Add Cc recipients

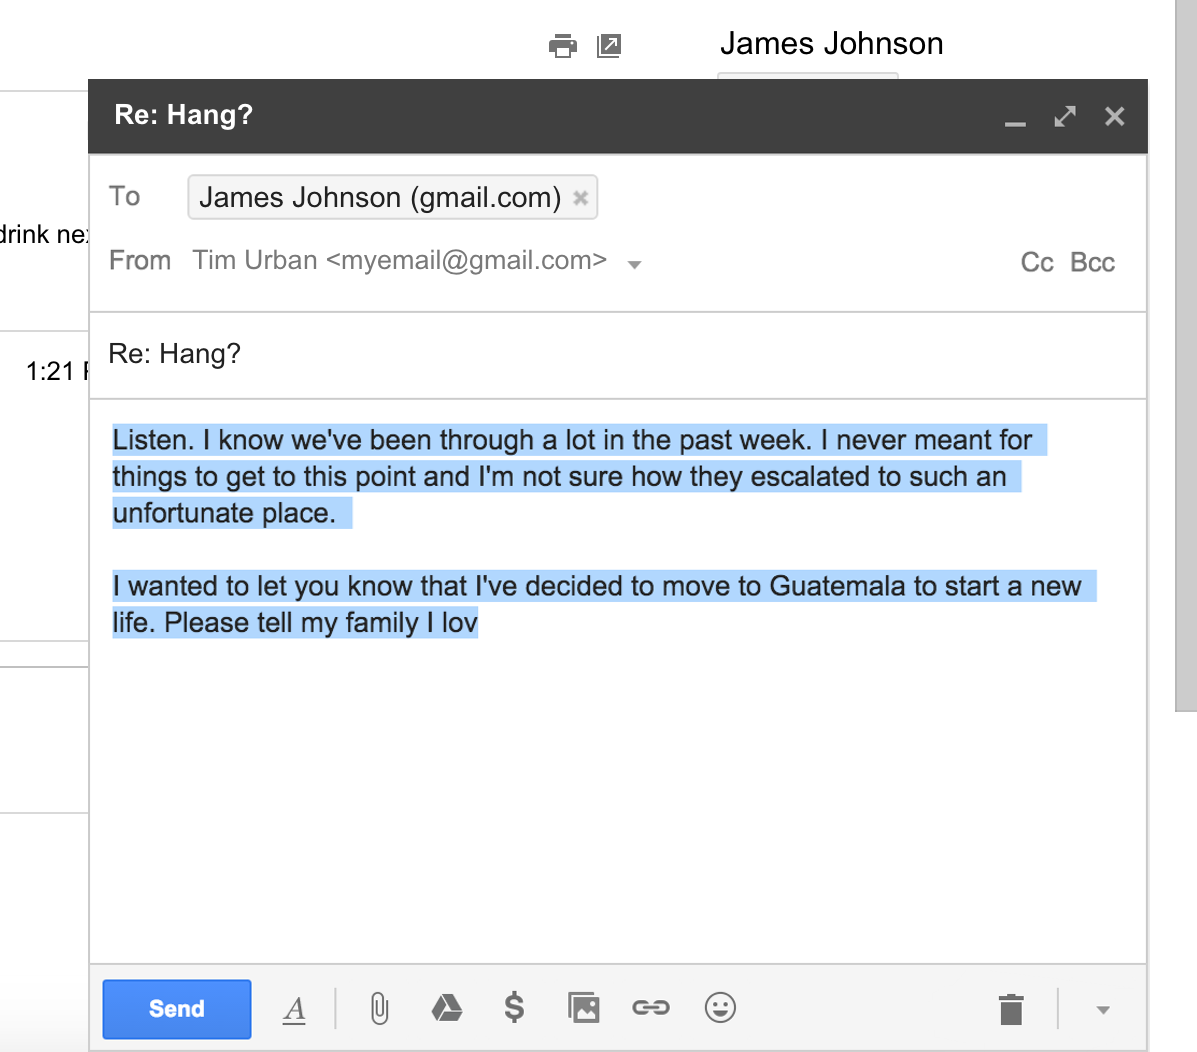click(1037, 263)
